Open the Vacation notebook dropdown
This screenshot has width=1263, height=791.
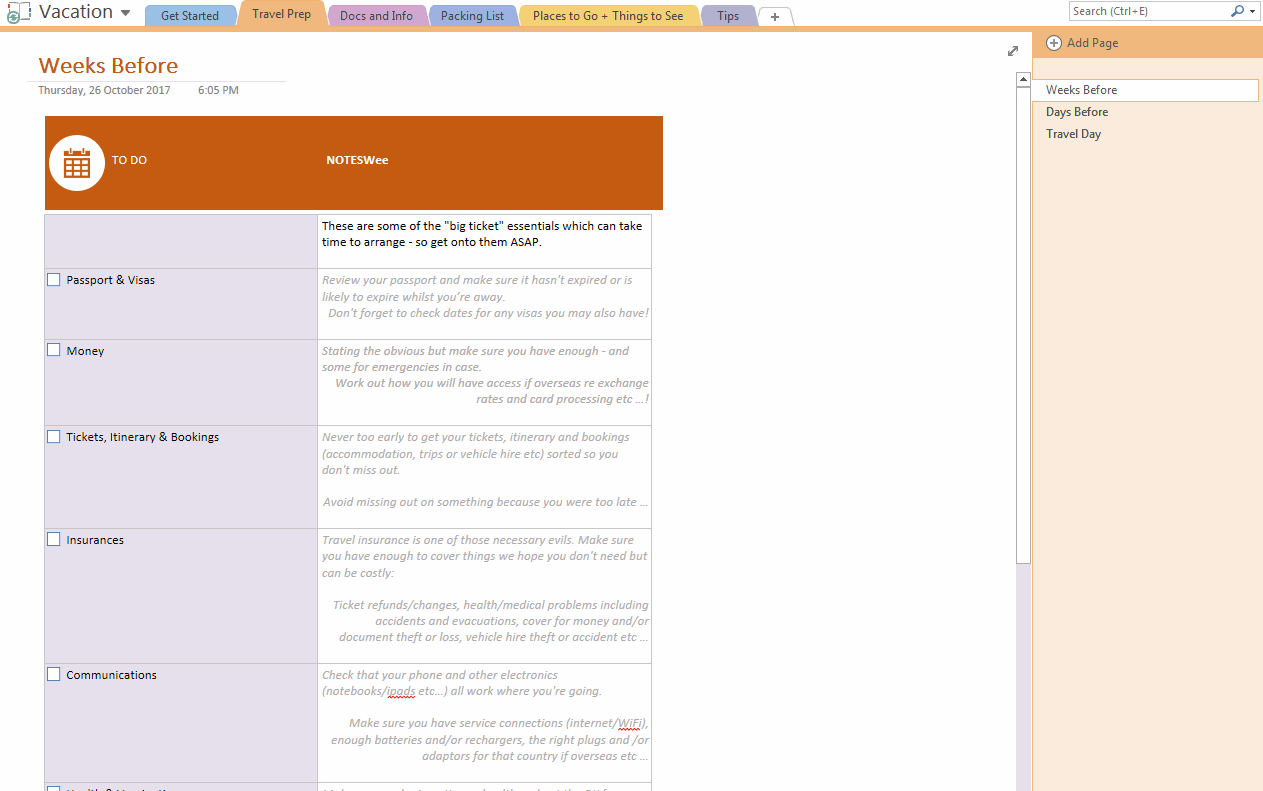(x=126, y=12)
